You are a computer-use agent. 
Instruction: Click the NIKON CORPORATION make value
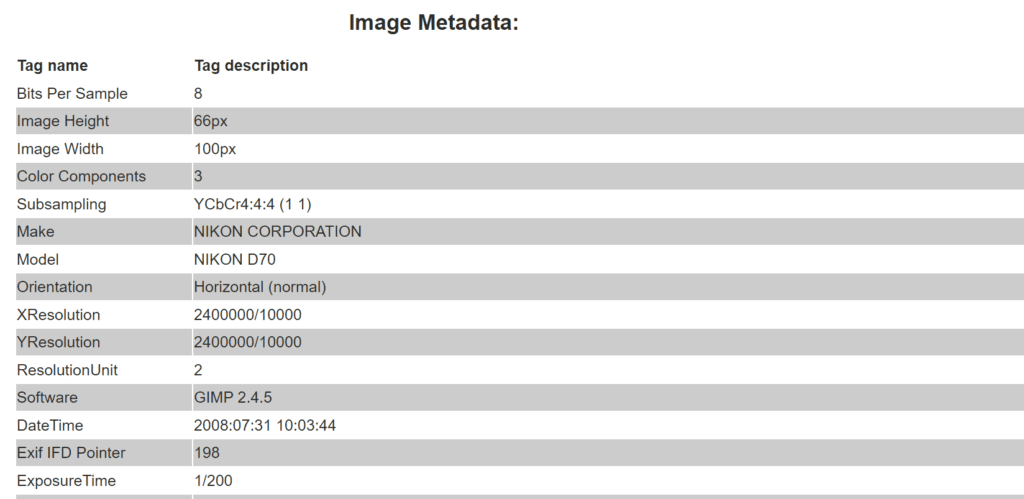click(x=277, y=232)
